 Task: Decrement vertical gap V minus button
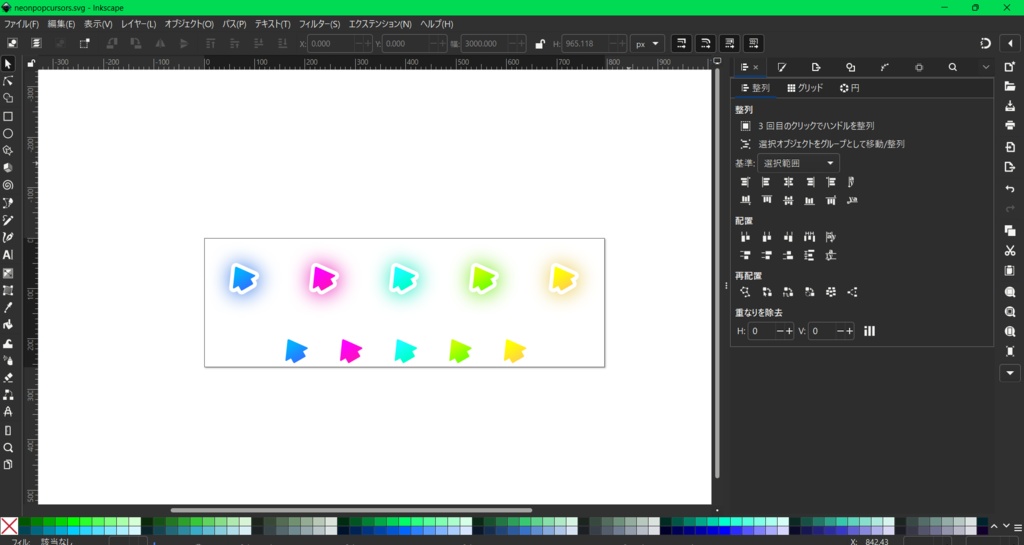pyautogui.click(x=840, y=331)
